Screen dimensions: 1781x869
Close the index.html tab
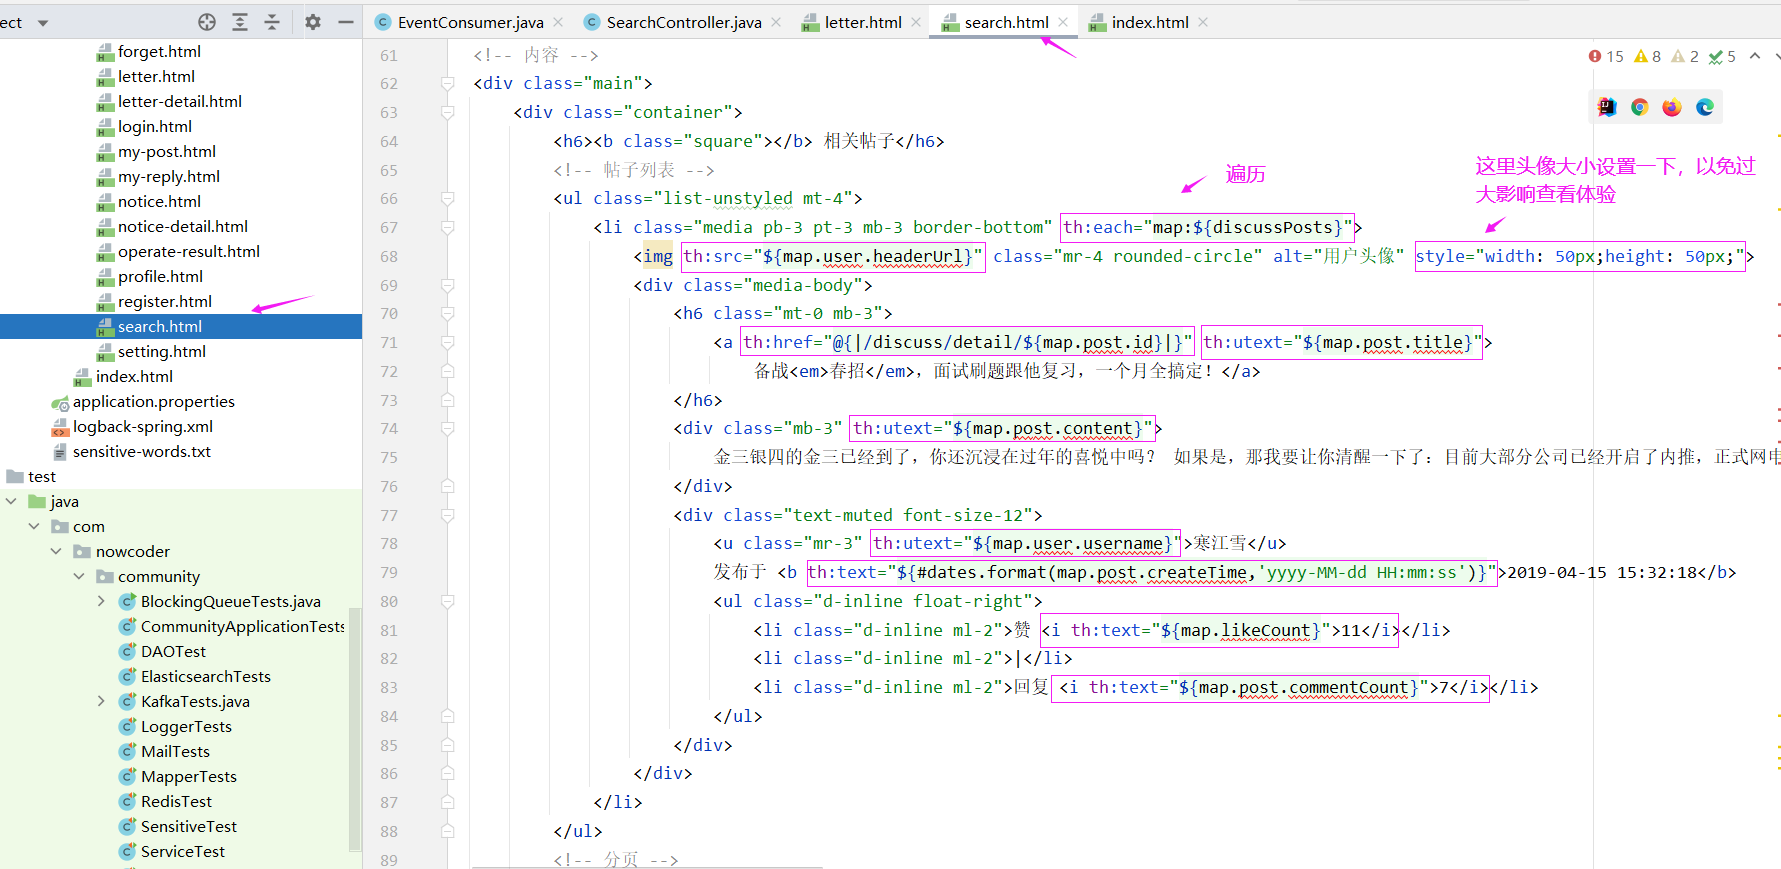click(1203, 22)
